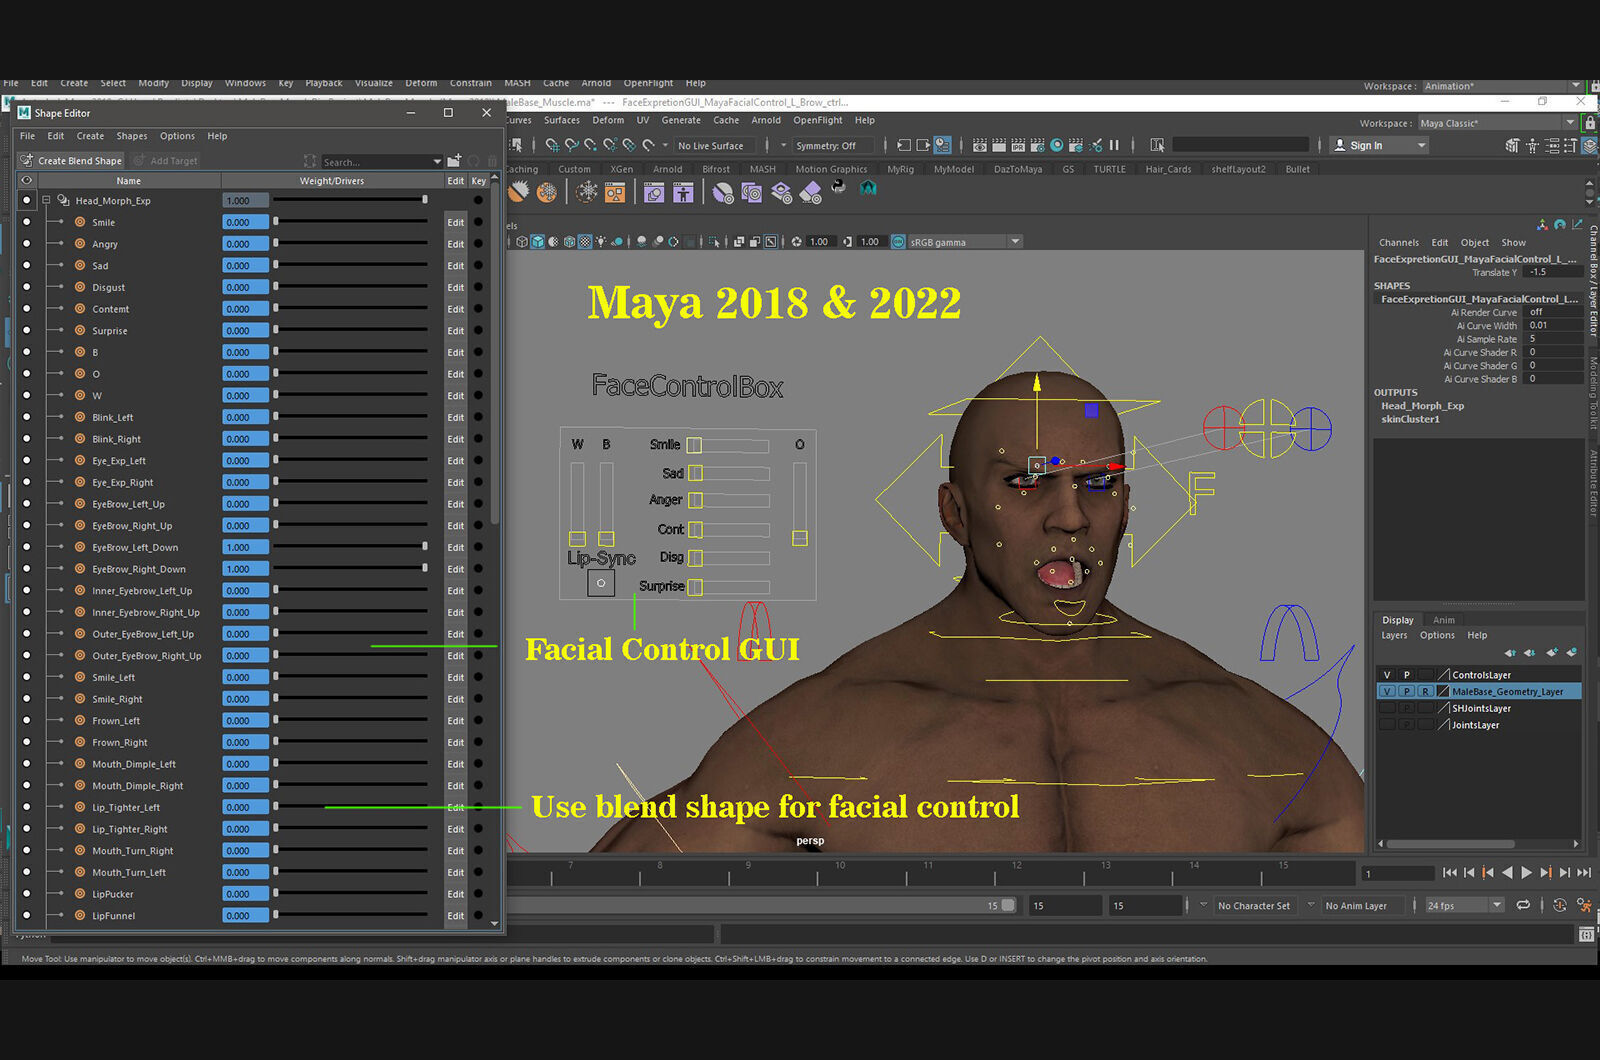This screenshot has height=1060, width=1600.
Task: Click Edit button for Blink_Left shape
Action: 456,417
